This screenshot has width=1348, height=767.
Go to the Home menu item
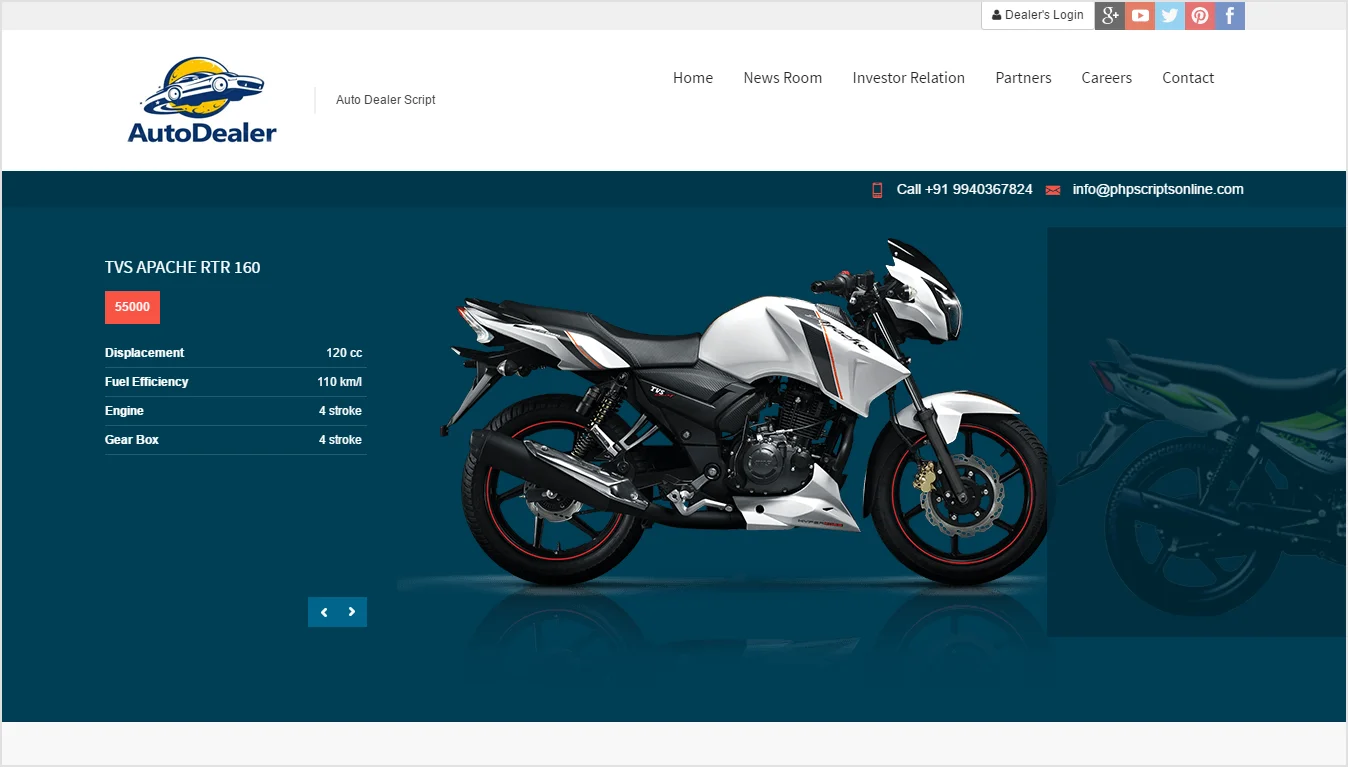point(693,78)
